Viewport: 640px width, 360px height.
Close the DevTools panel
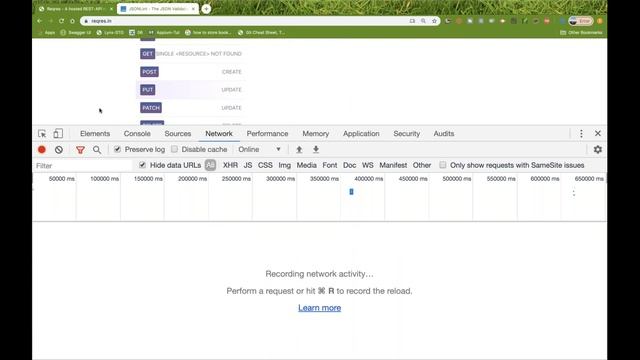pos(598,133)
